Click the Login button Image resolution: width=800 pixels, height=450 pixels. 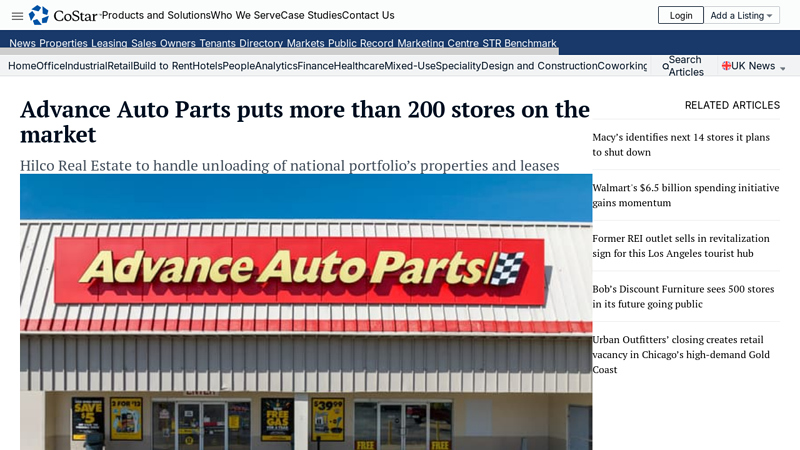coord(681,15)
